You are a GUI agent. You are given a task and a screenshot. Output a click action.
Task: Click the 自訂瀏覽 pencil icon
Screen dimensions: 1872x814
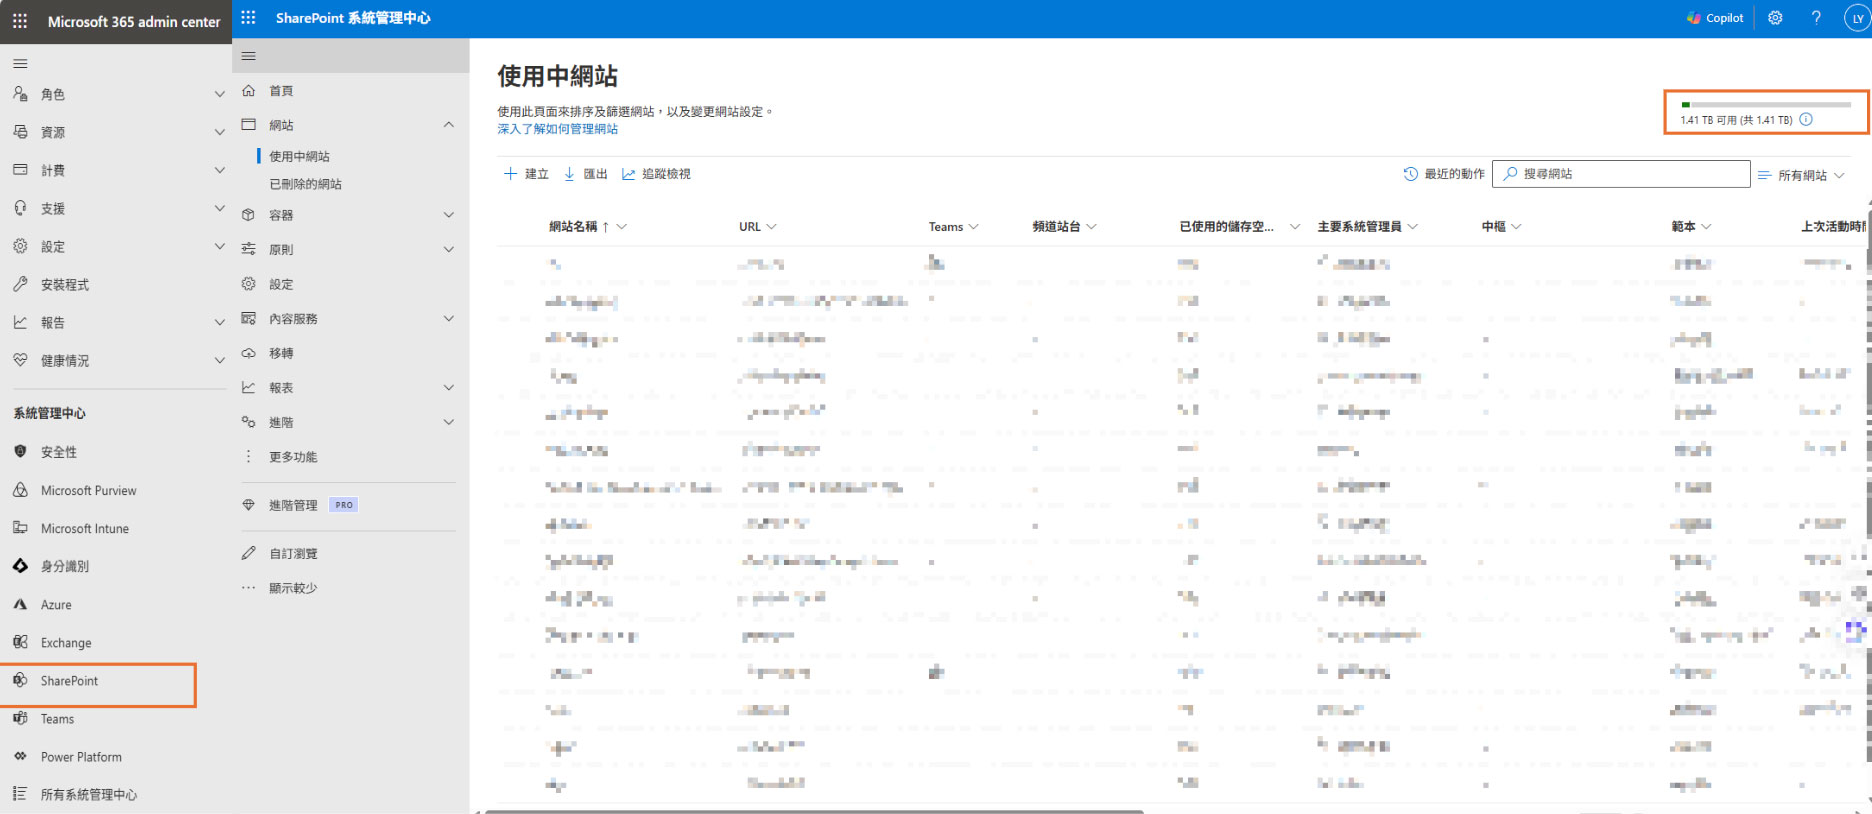click(249, 553)
